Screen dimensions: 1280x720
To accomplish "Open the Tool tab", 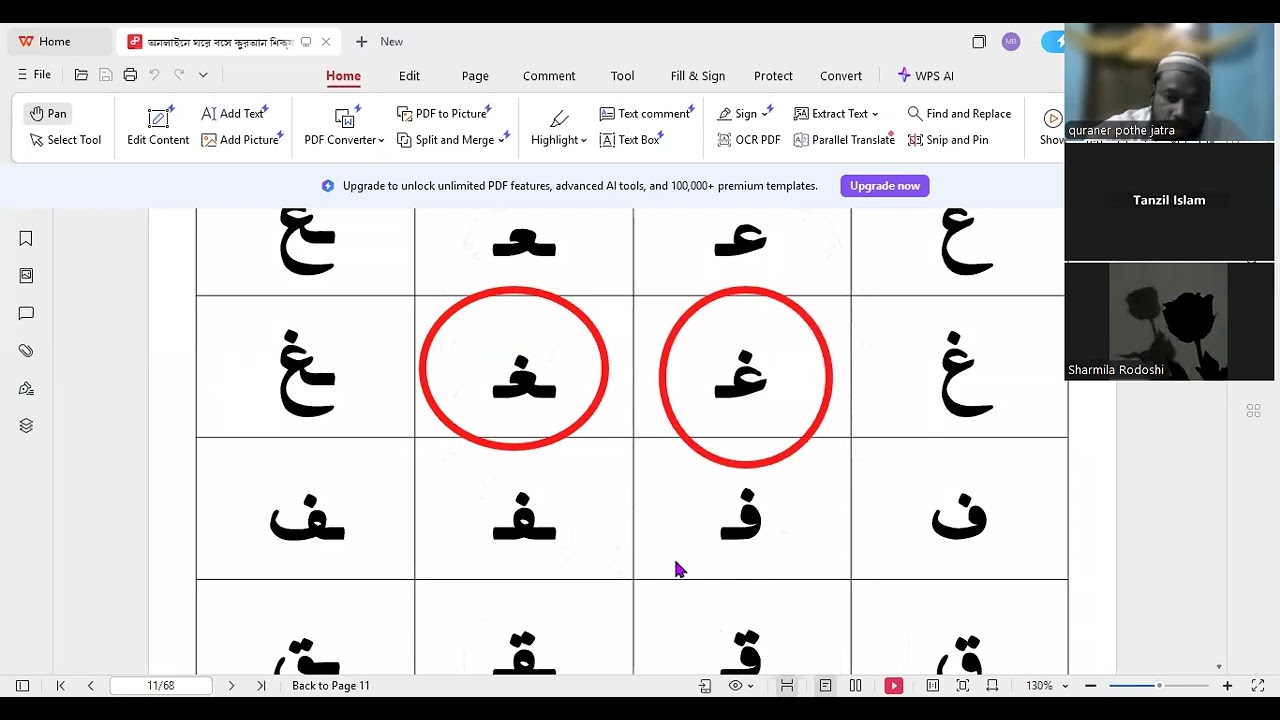I will coord(622,76).
